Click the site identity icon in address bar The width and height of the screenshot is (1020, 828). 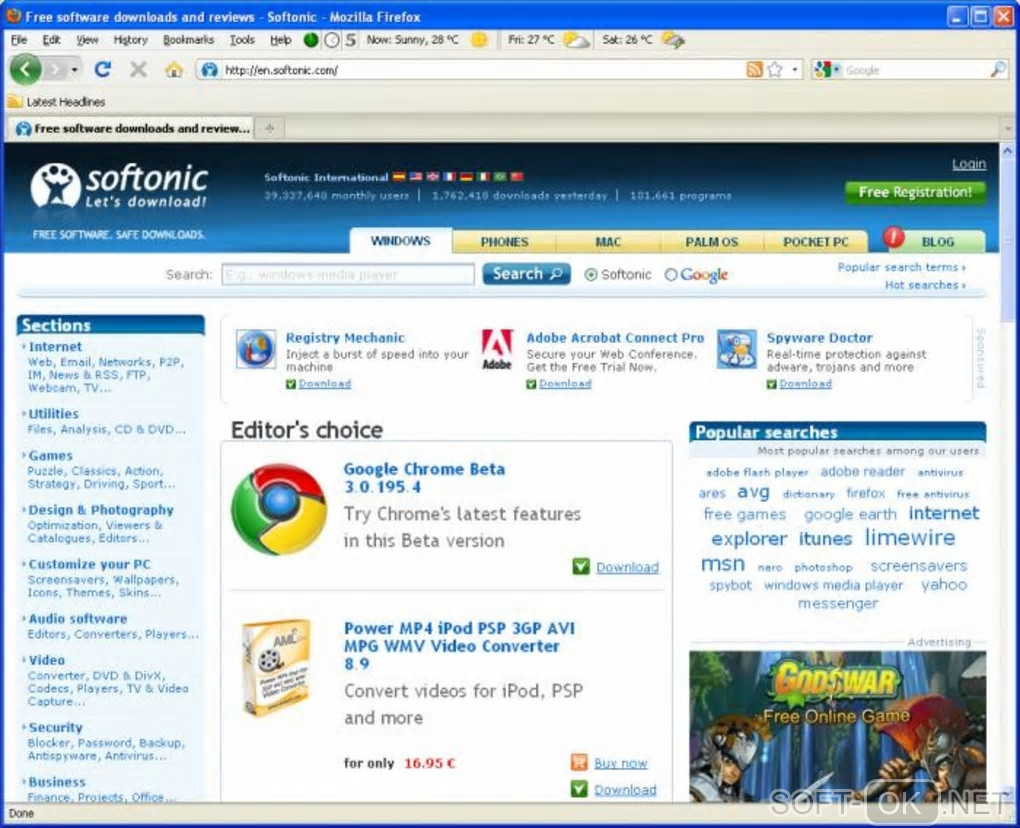[209, 70]
